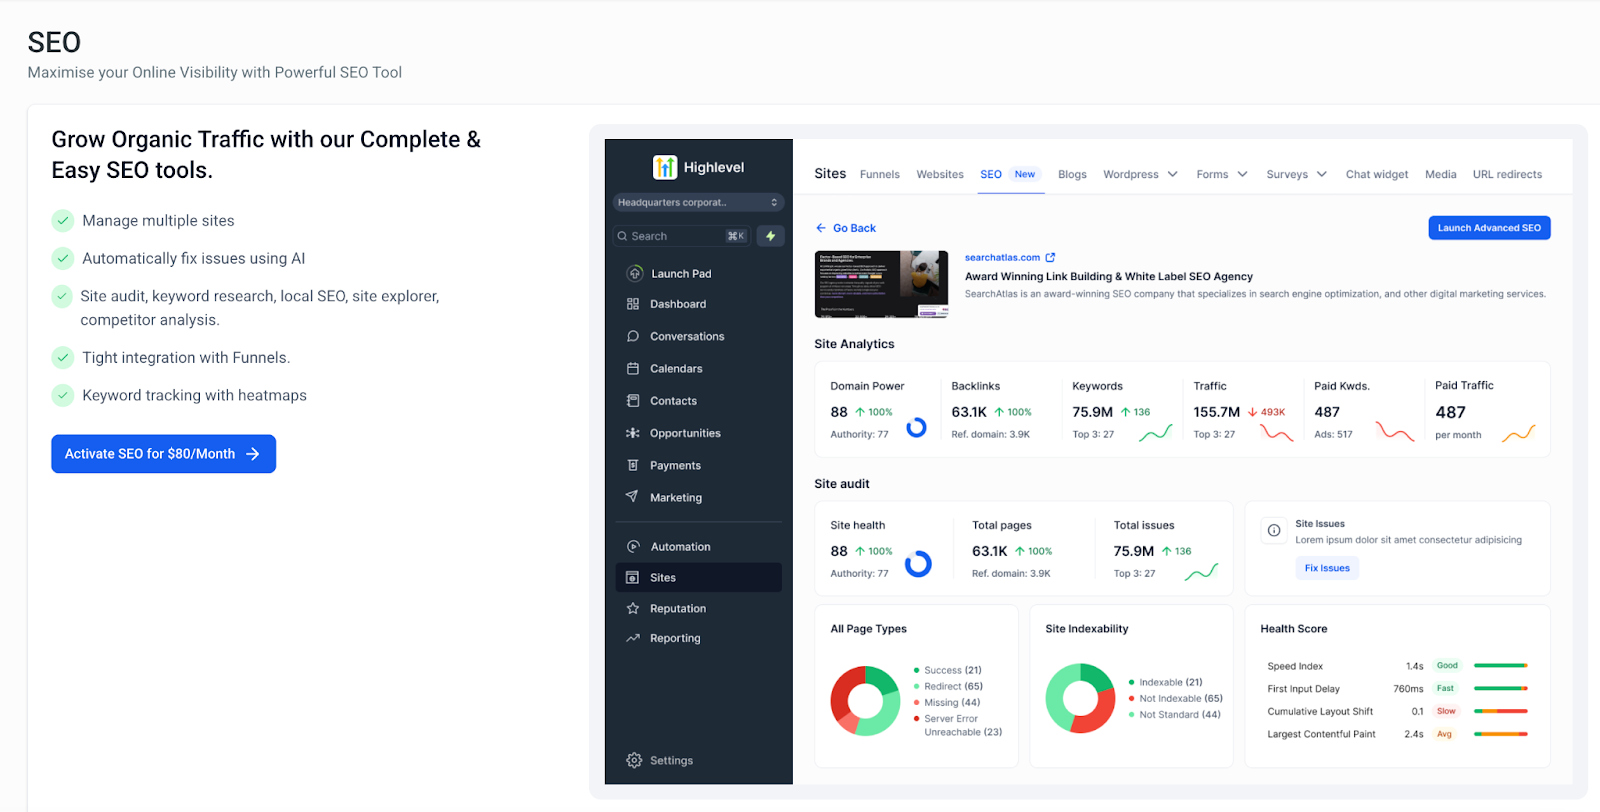Click the Domain Power circular progress ring

pos(916,427)
